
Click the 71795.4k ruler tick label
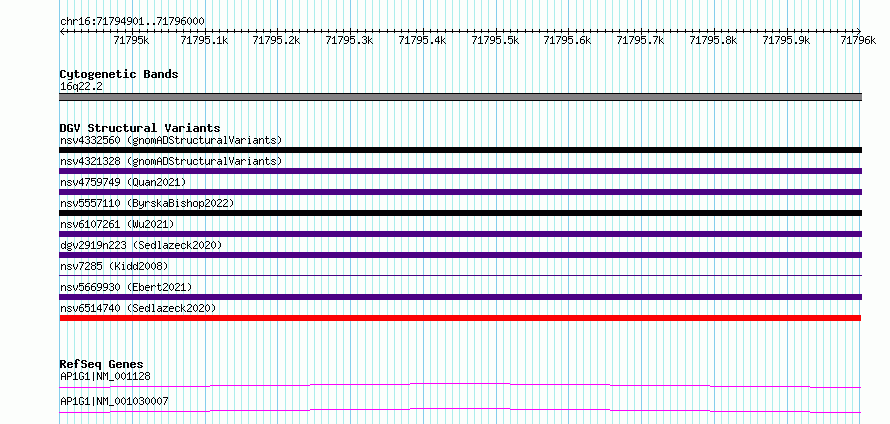(422, 40)
